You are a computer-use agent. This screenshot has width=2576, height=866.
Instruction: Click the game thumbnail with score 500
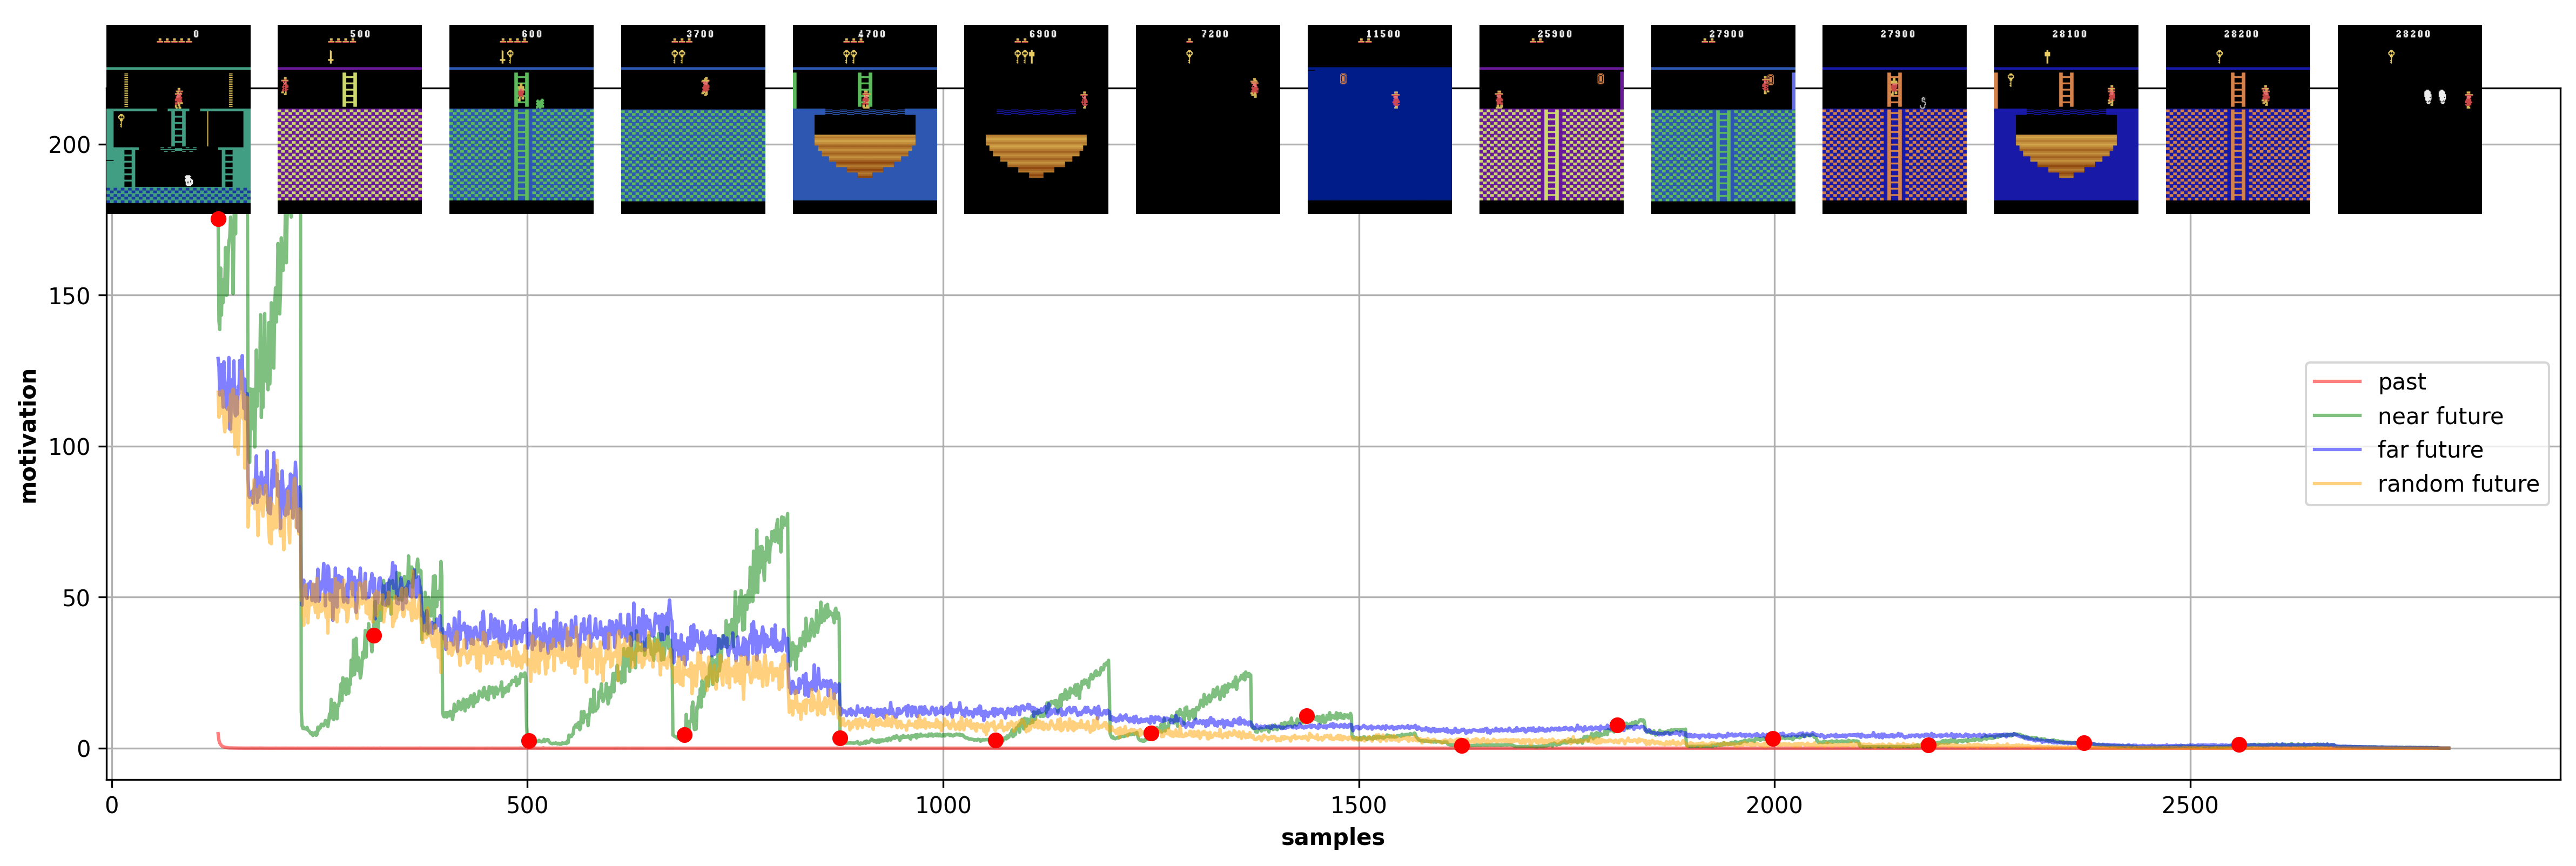349,119
